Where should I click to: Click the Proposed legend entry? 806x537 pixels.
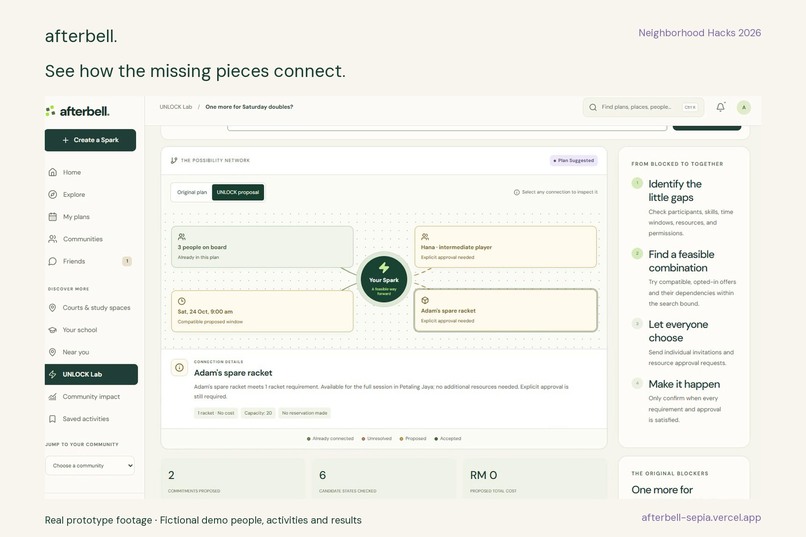[413, 438]
